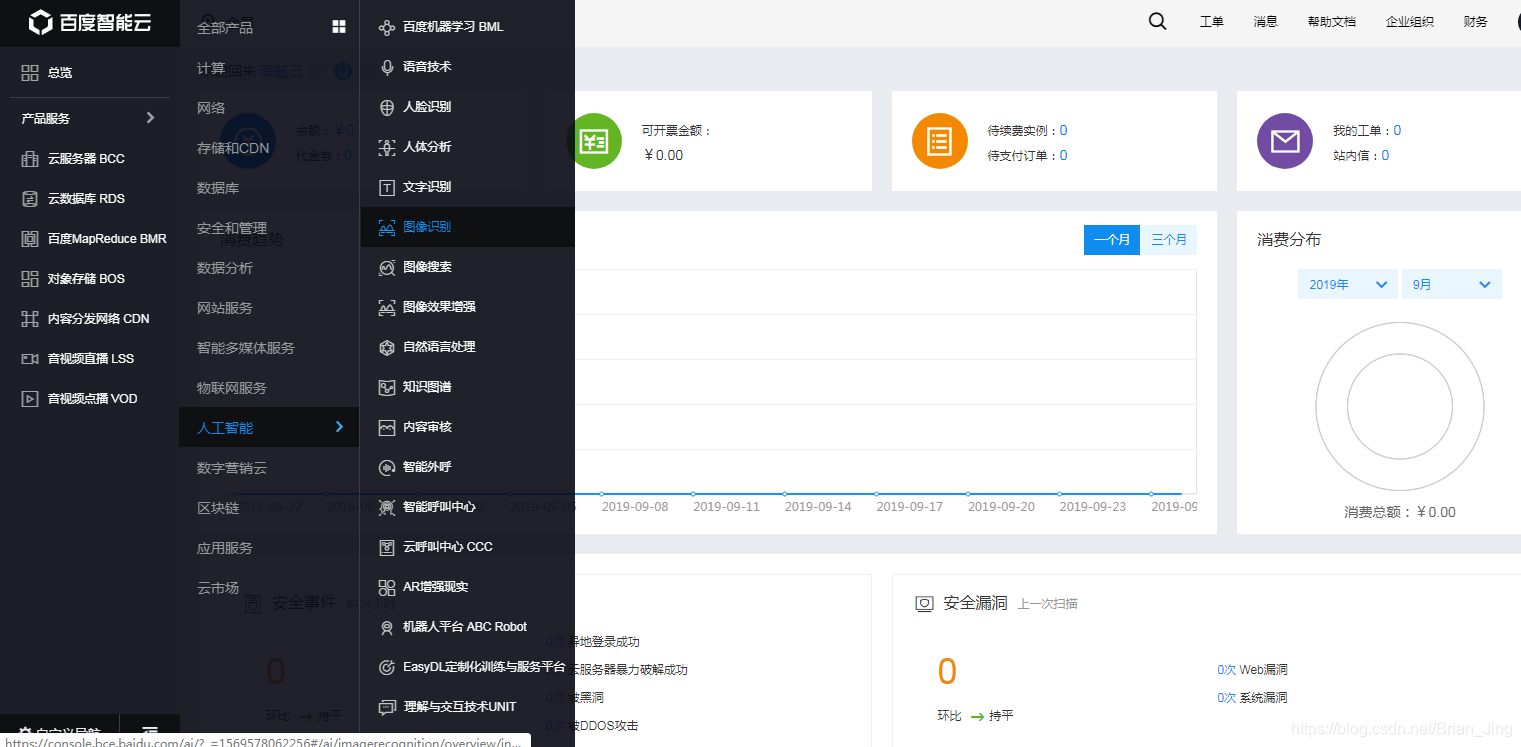Screen dimensions: 1521x747
Task: Expand the 人工智能 submenu arrow
Action: [x=339, y=427]
